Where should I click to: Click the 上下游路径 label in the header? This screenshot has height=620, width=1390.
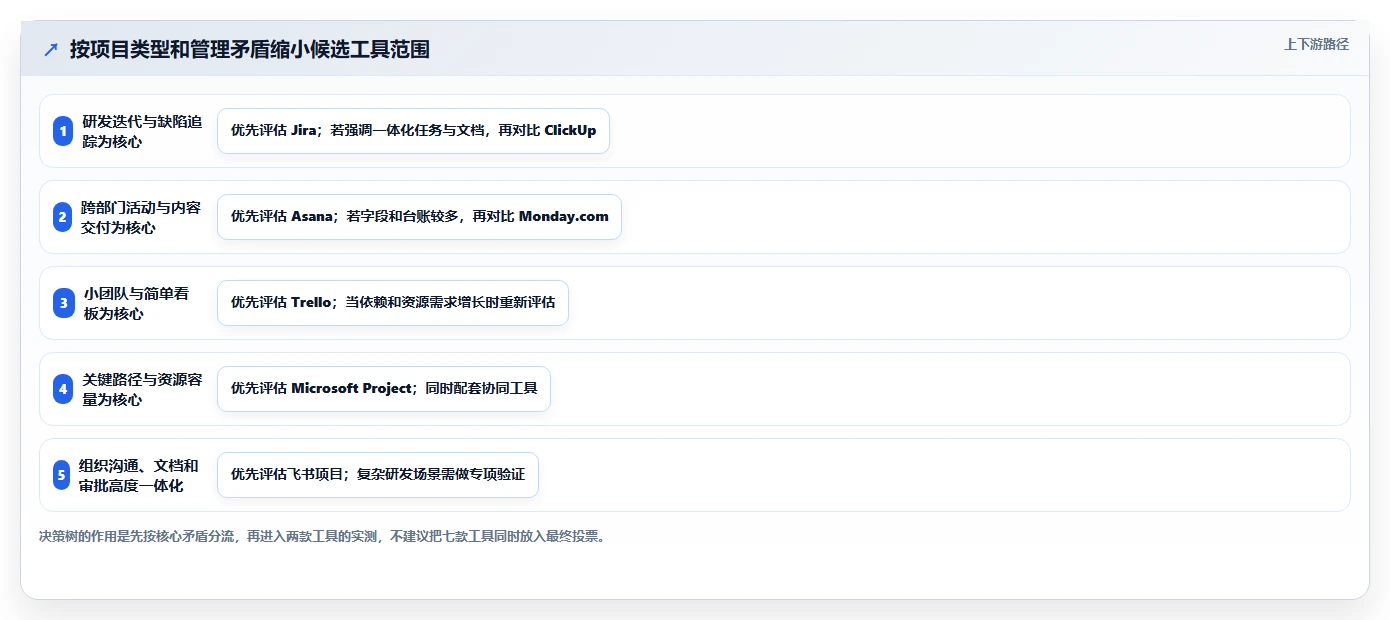point(1316,44)
